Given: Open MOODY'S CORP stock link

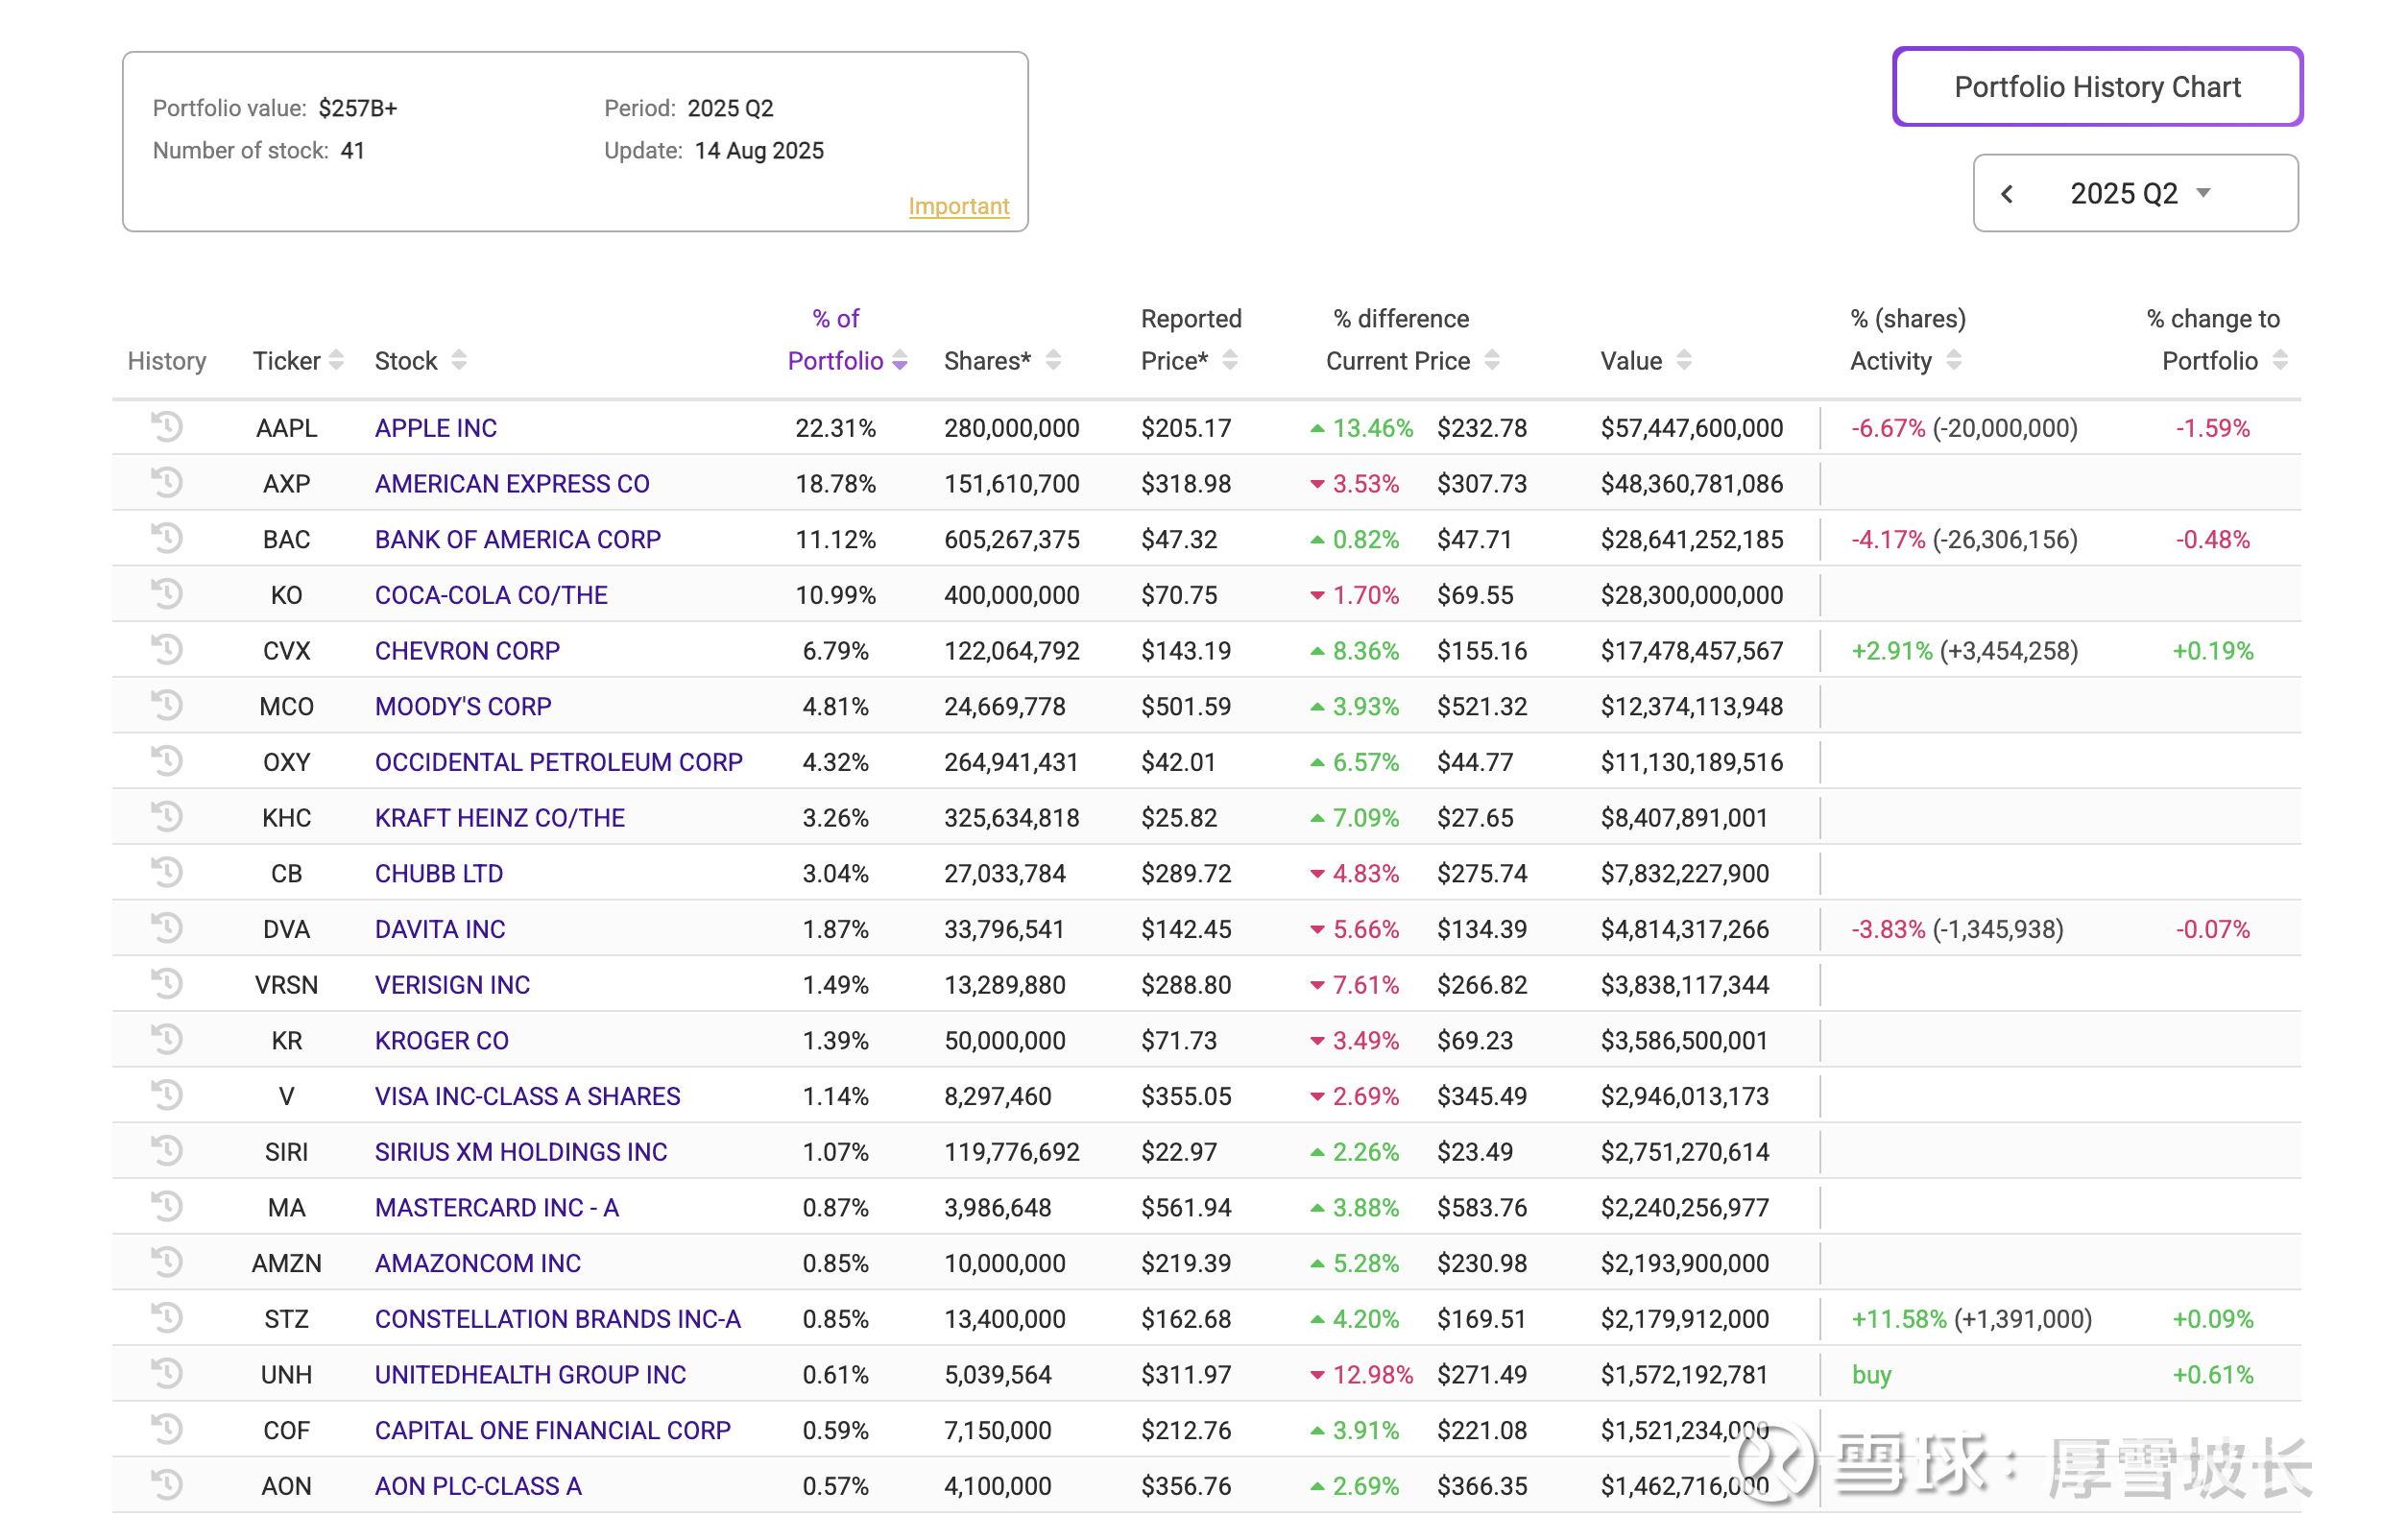Looking at the screenshot, I should point(463,707).
